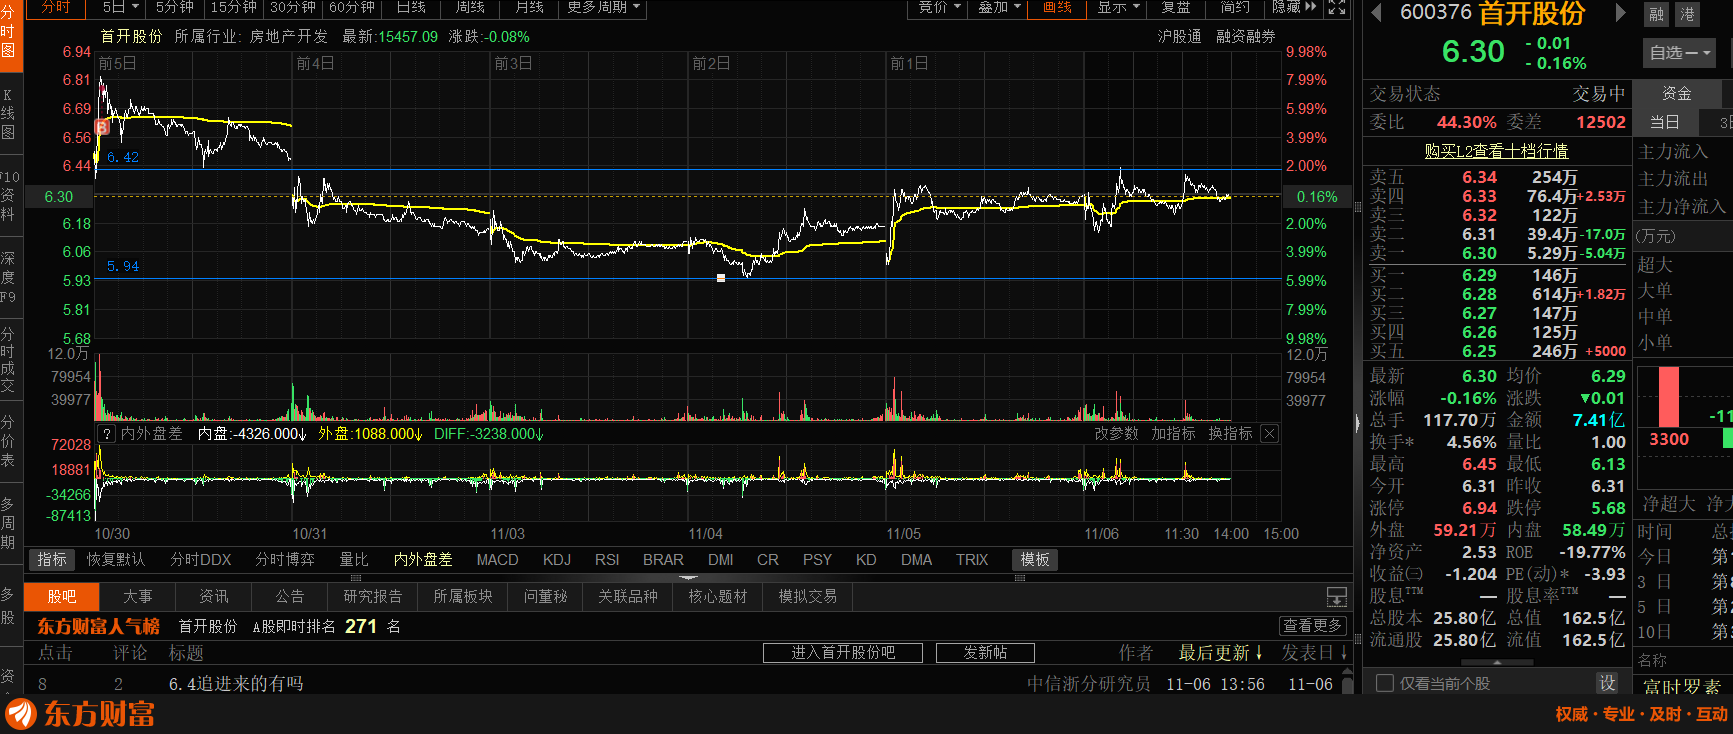Sort by 最后更新 column arrow
The width and height of the screenshot is (1733, 734).
pos(1259,653)
